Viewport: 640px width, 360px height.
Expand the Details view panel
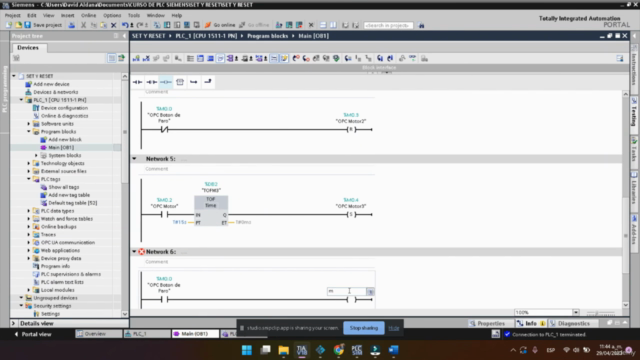click(13, 323)
